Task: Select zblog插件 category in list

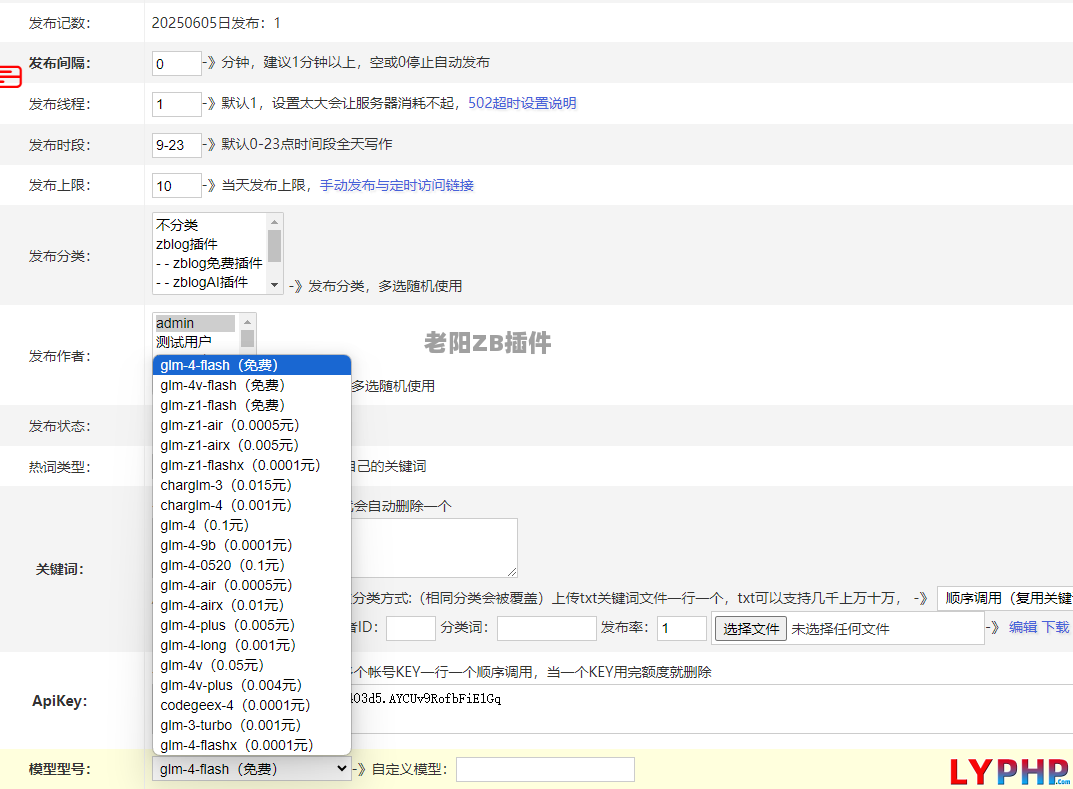Action: click(210, 244)
